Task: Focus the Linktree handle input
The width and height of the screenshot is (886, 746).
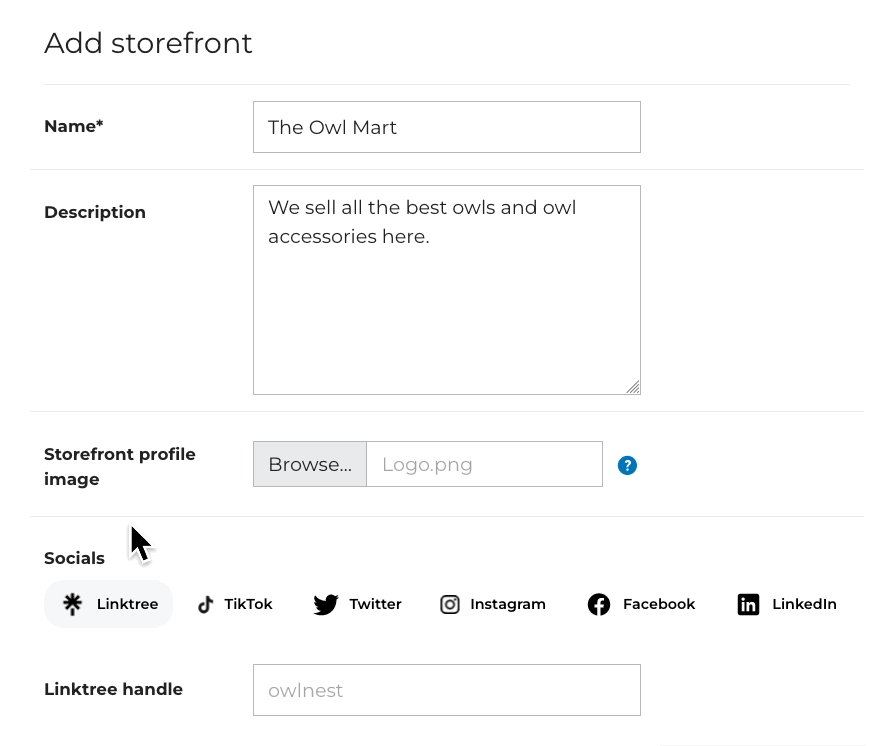Action: 446,690
